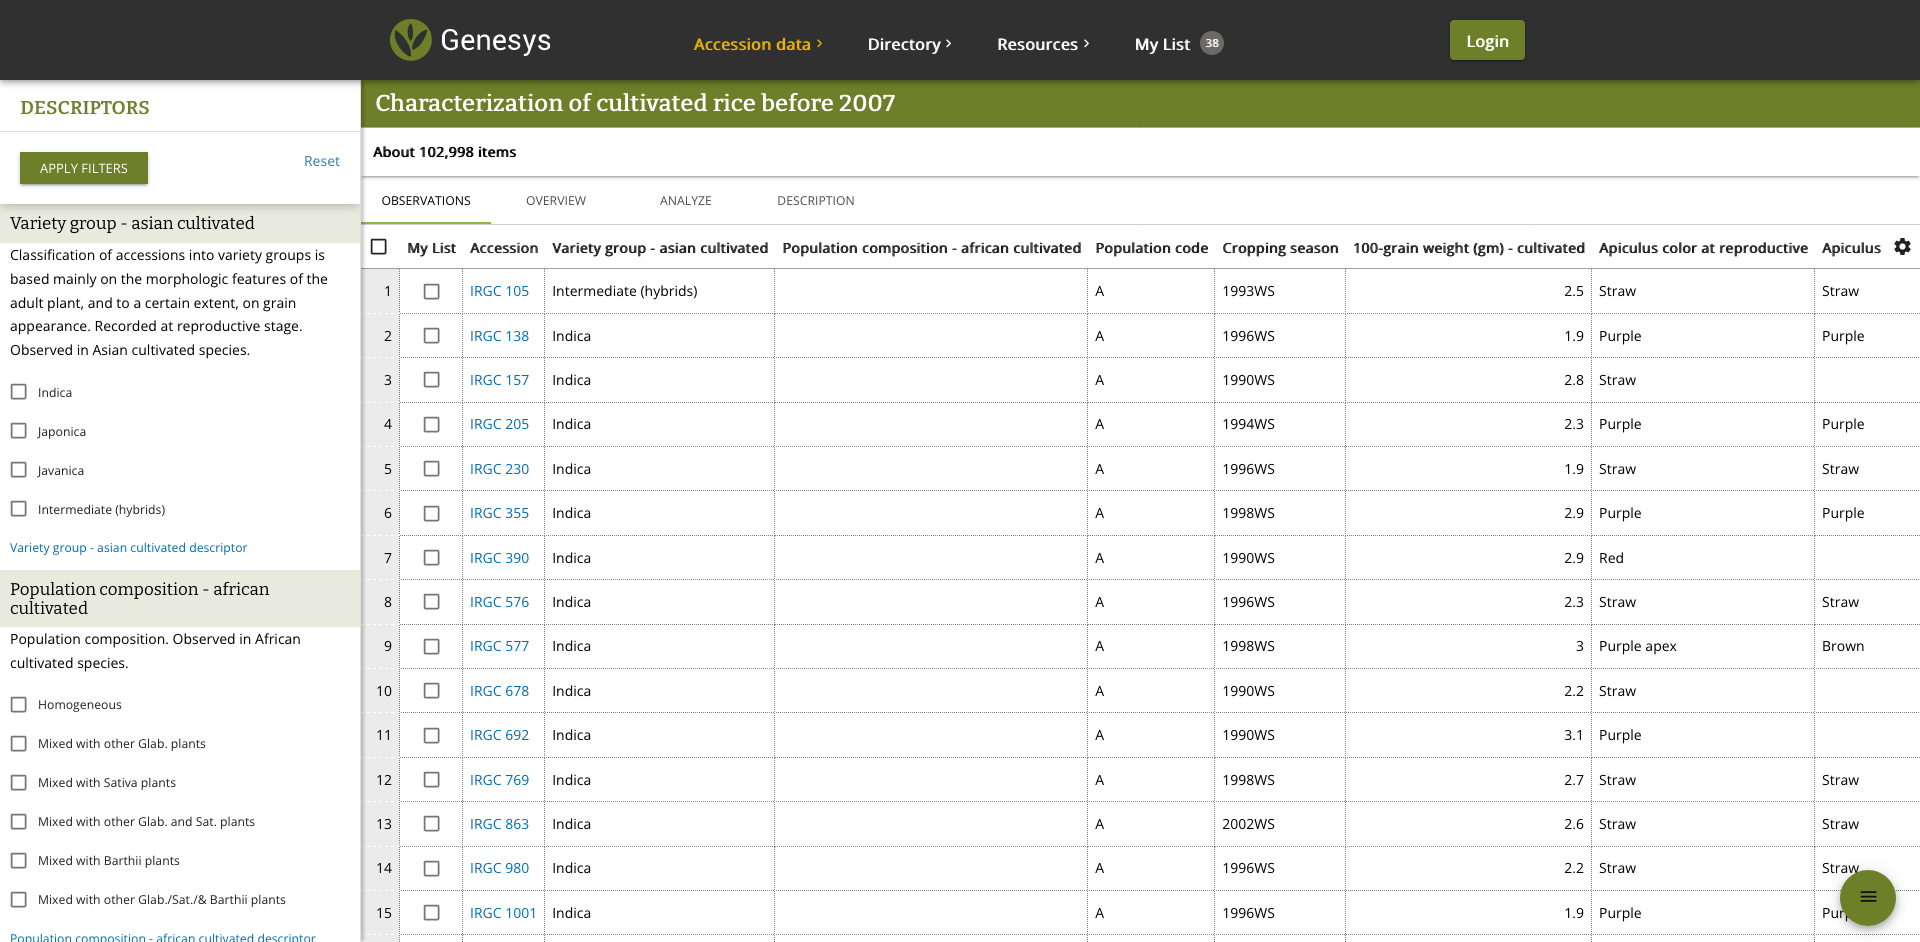This screenshot has width=1920, height=942.
Task: Click the My List count badge 38
Action: 1211,43
